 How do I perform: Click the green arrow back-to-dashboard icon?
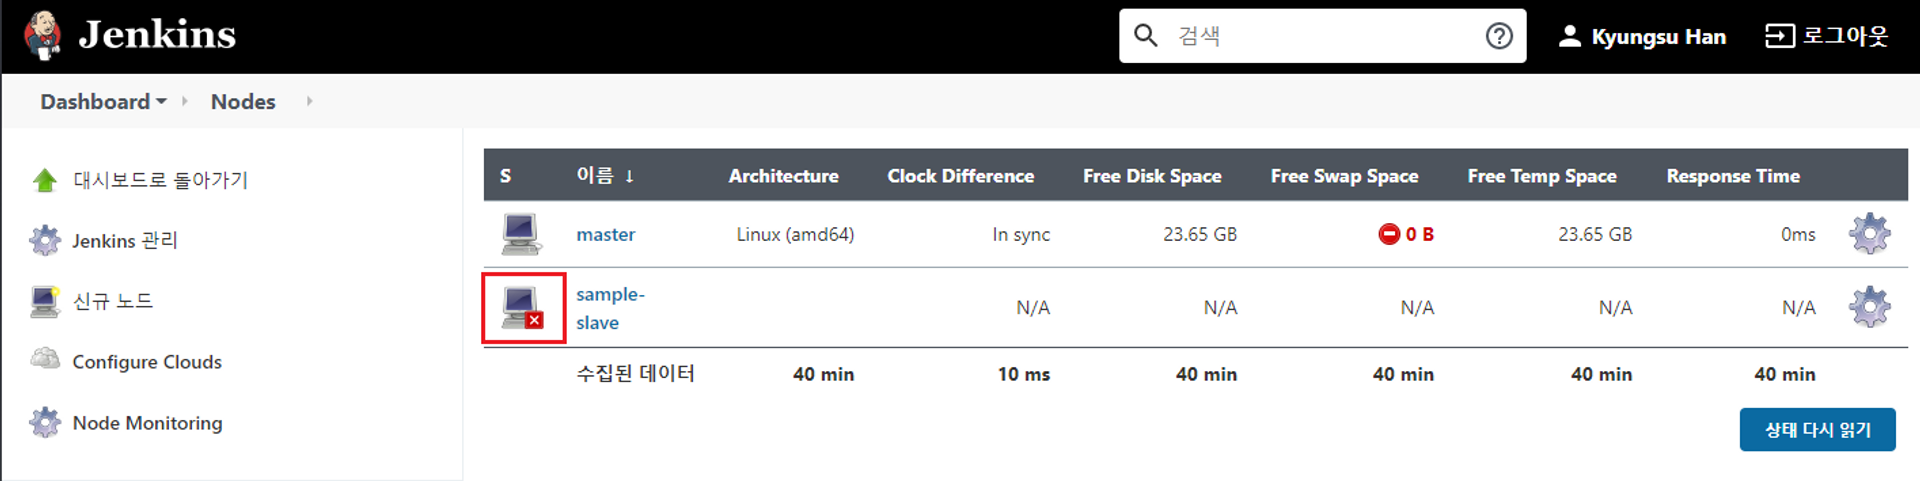tap(45, 181)
